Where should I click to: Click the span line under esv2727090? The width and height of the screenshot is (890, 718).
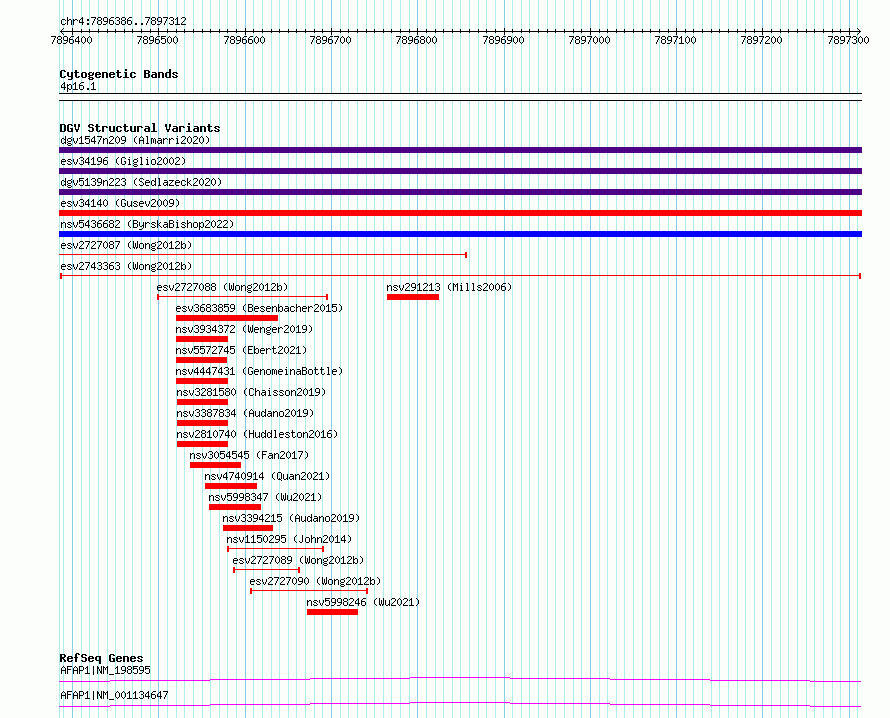coord(309,591)
